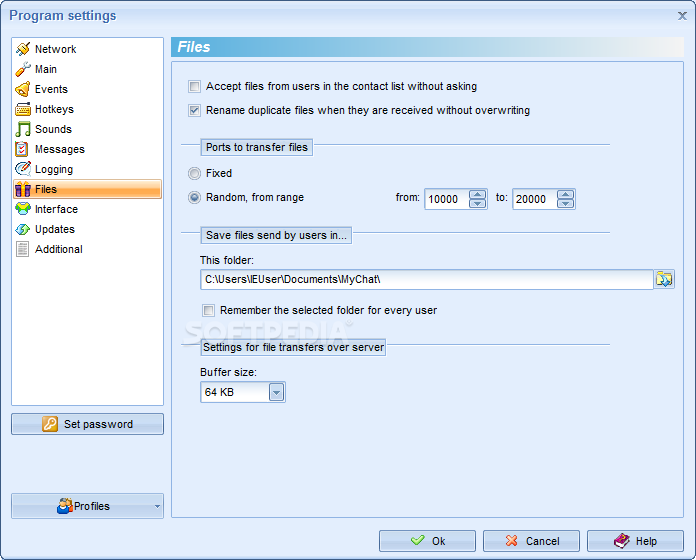Screen dimensions: 696x560
Task: Click the Events bell icon
Action: pyautogui.click(x=23, y=89)
